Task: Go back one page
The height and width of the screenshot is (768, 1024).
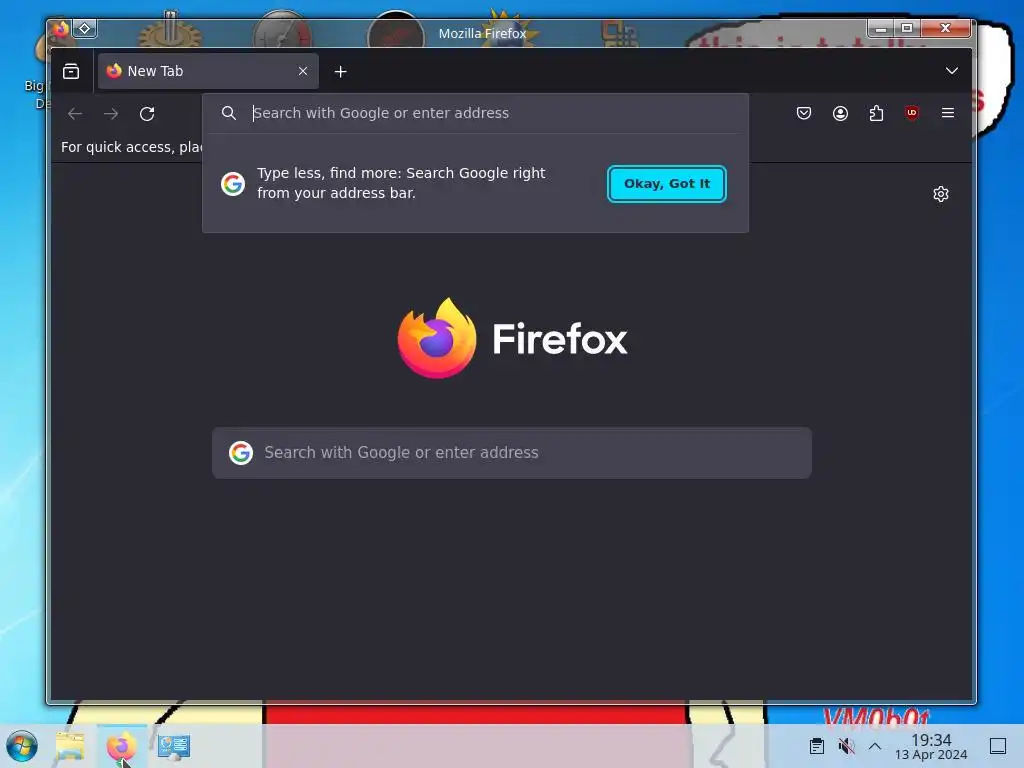Action: (x=75, y=114)
